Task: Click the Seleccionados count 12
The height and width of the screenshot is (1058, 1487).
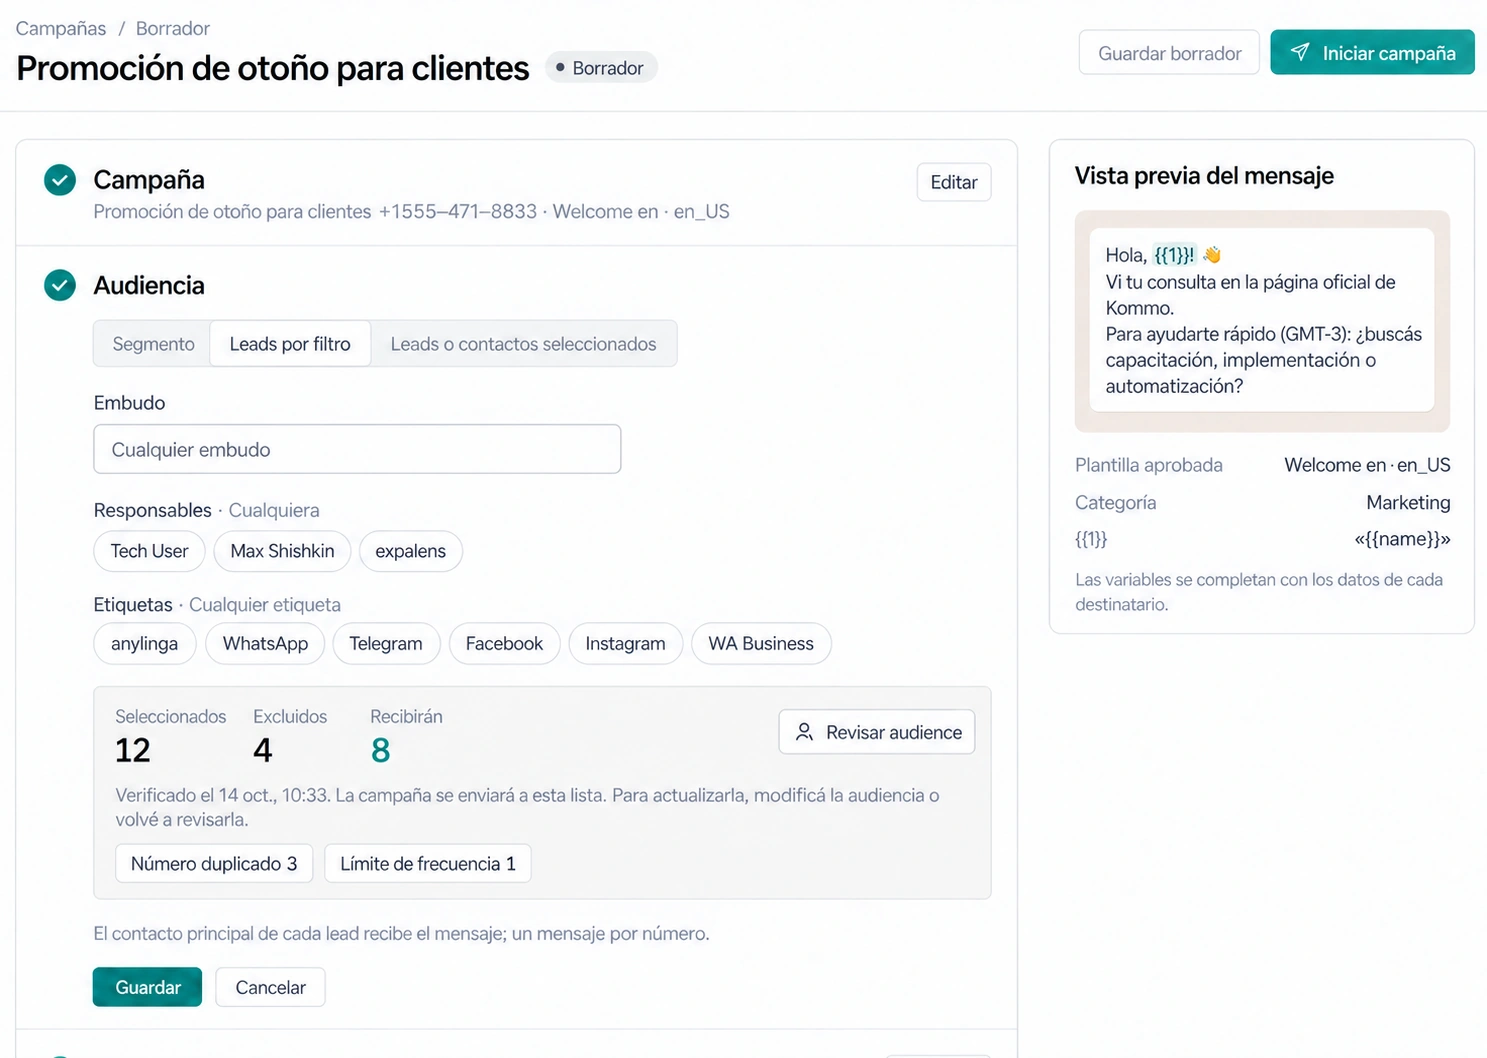Action: point(132,750)
